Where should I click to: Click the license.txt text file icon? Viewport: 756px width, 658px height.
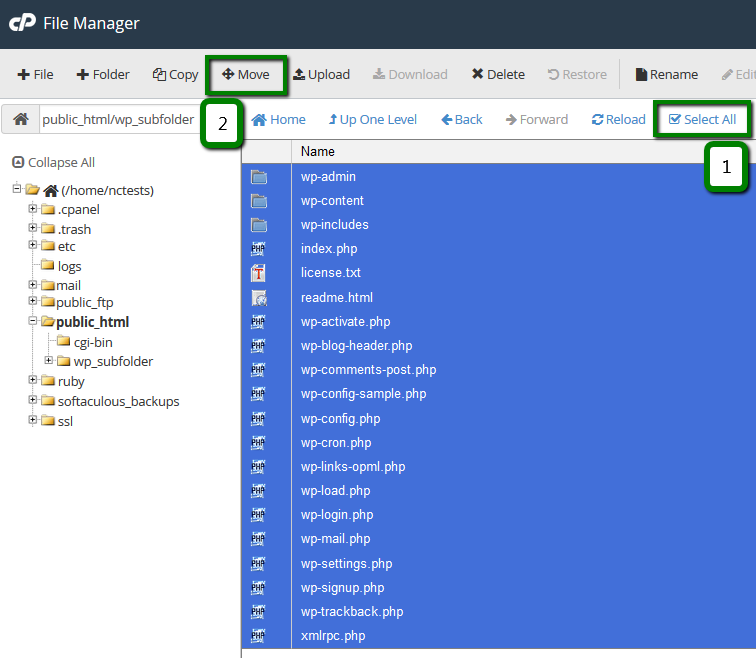pos(259,273)
